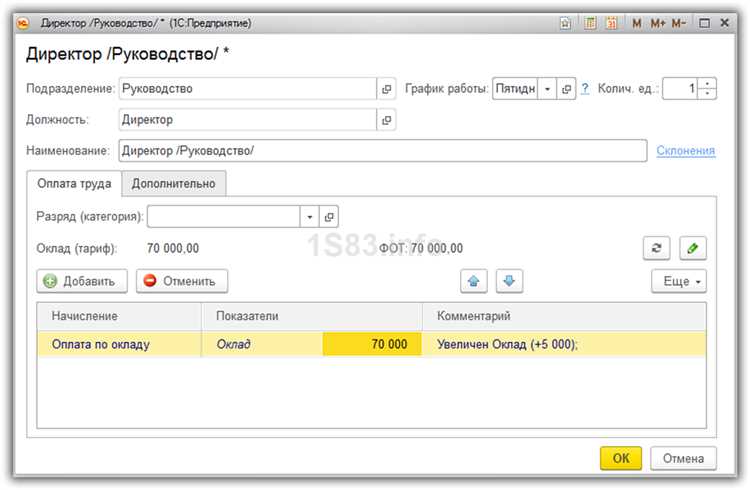Viewport: 750px width, 490px height.
Task: Click the M memory button in the title bar
Action: 637,23
